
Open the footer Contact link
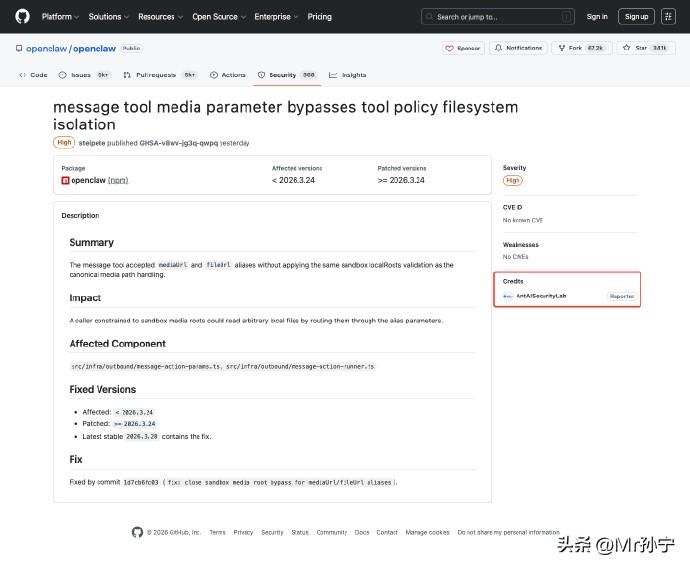click(x=387, y=532)
